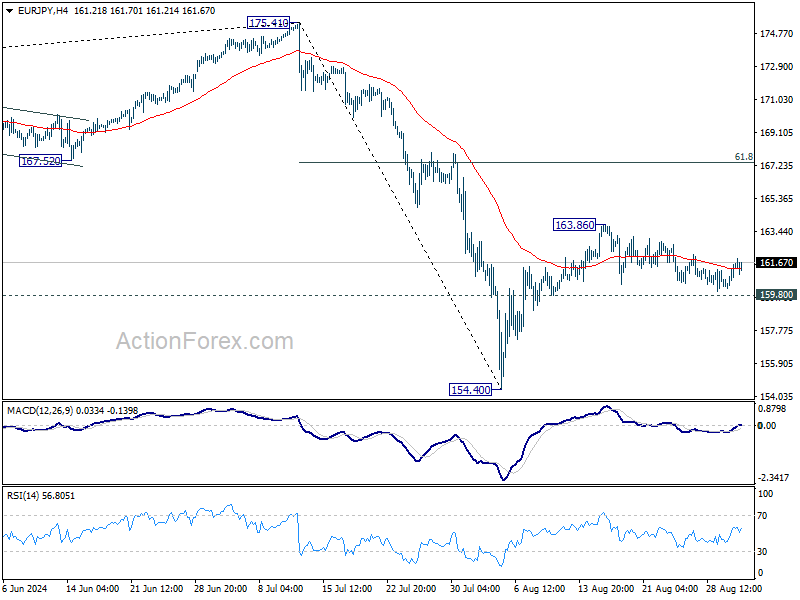Click the 174.770 price axis value
The height and width of the screenshot is (600, 800).
776,34
